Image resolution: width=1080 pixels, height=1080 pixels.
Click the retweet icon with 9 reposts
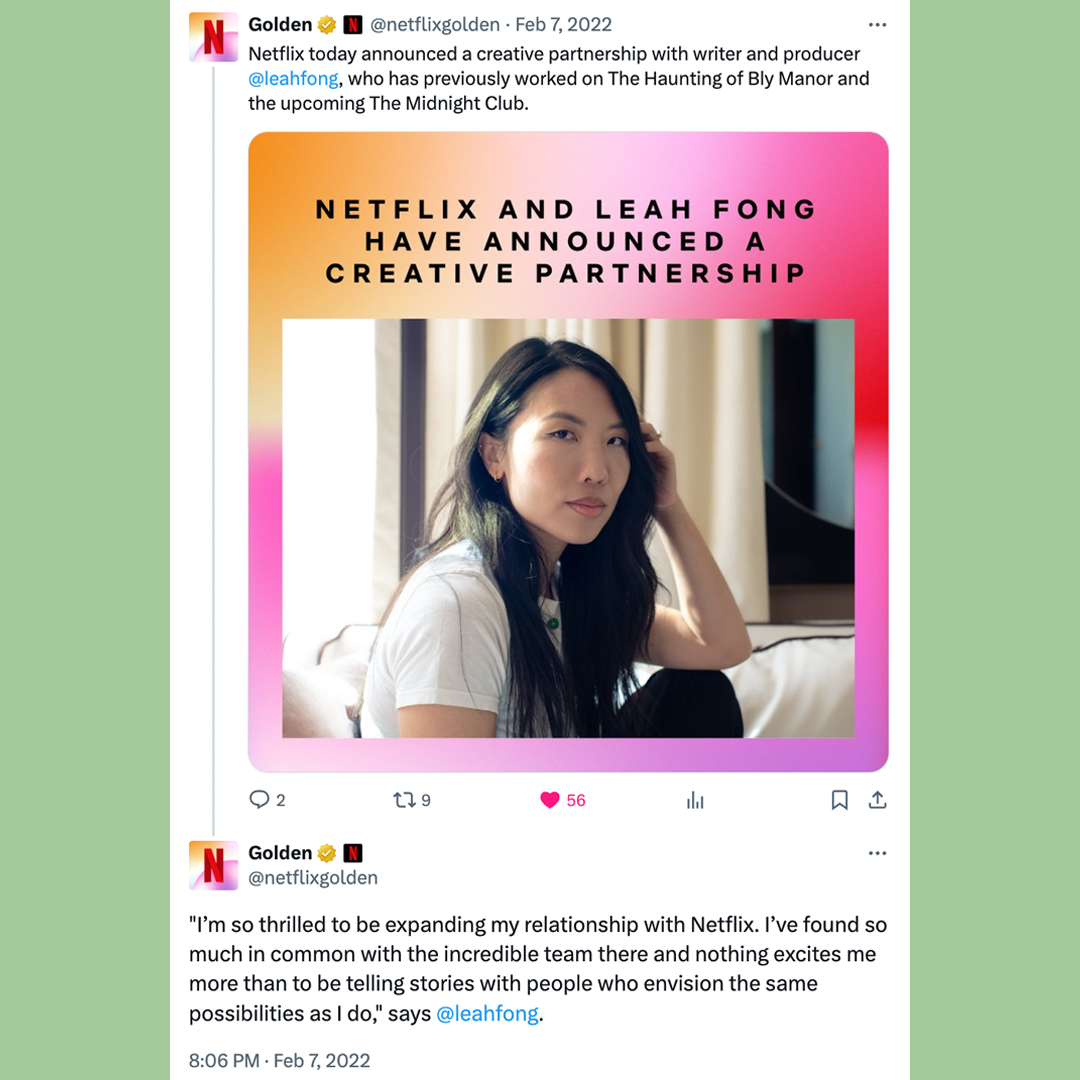pos(404,800)
